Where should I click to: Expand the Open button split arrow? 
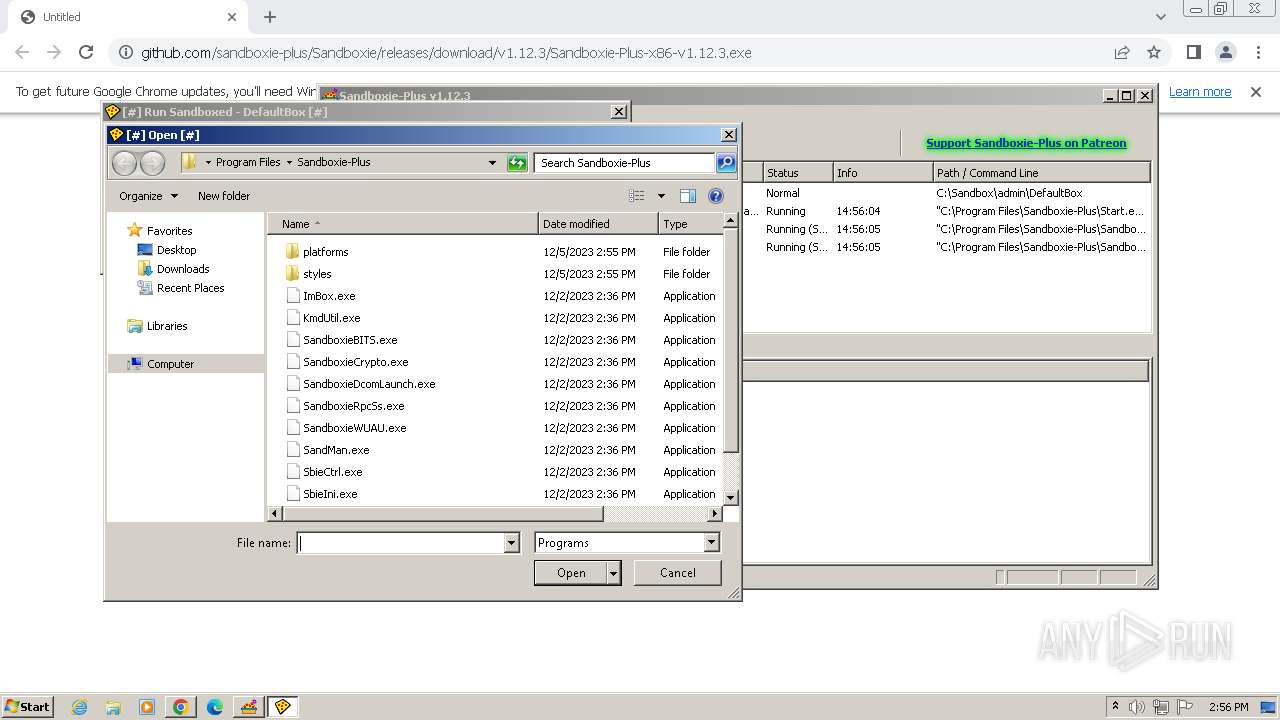[x=614, y=573]
